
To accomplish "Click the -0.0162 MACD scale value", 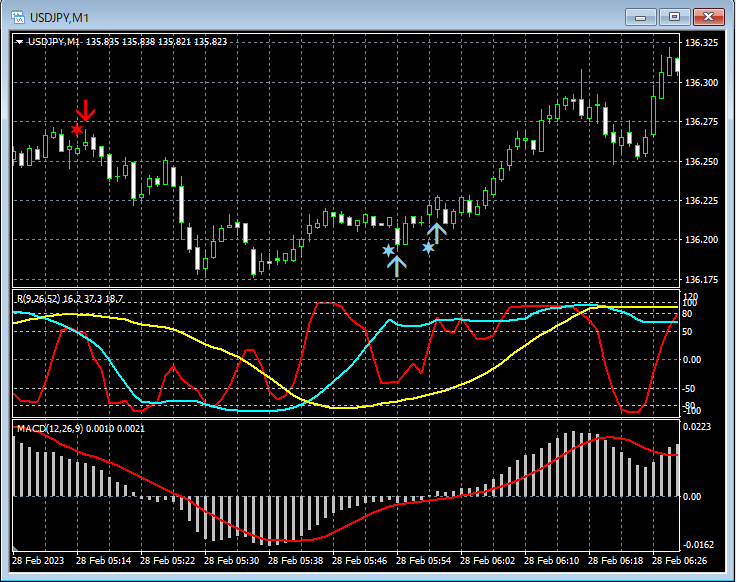I will 698,545.
